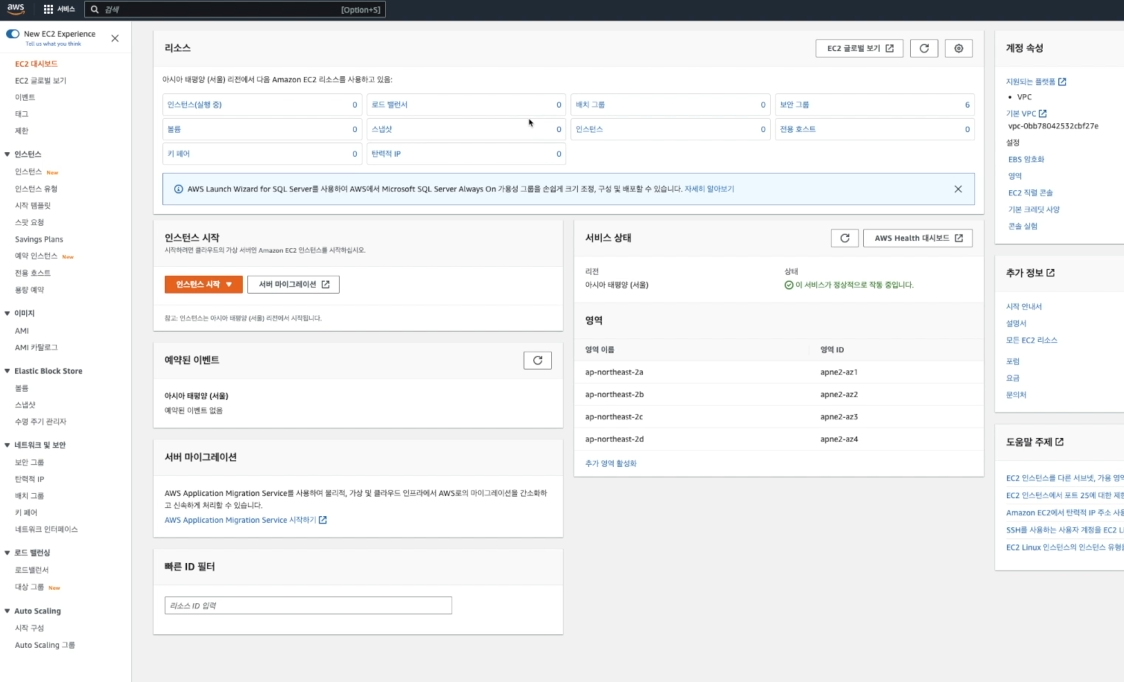Click the 키 페어 resource tile
This screenshot has height=682, width=1124.
tap(262, 153)
